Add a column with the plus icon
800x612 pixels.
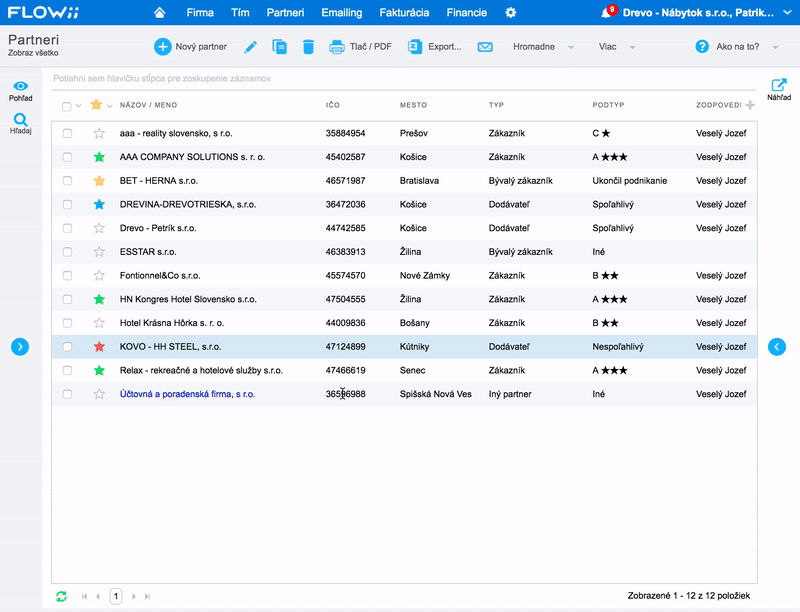click(x=750, y=105)
